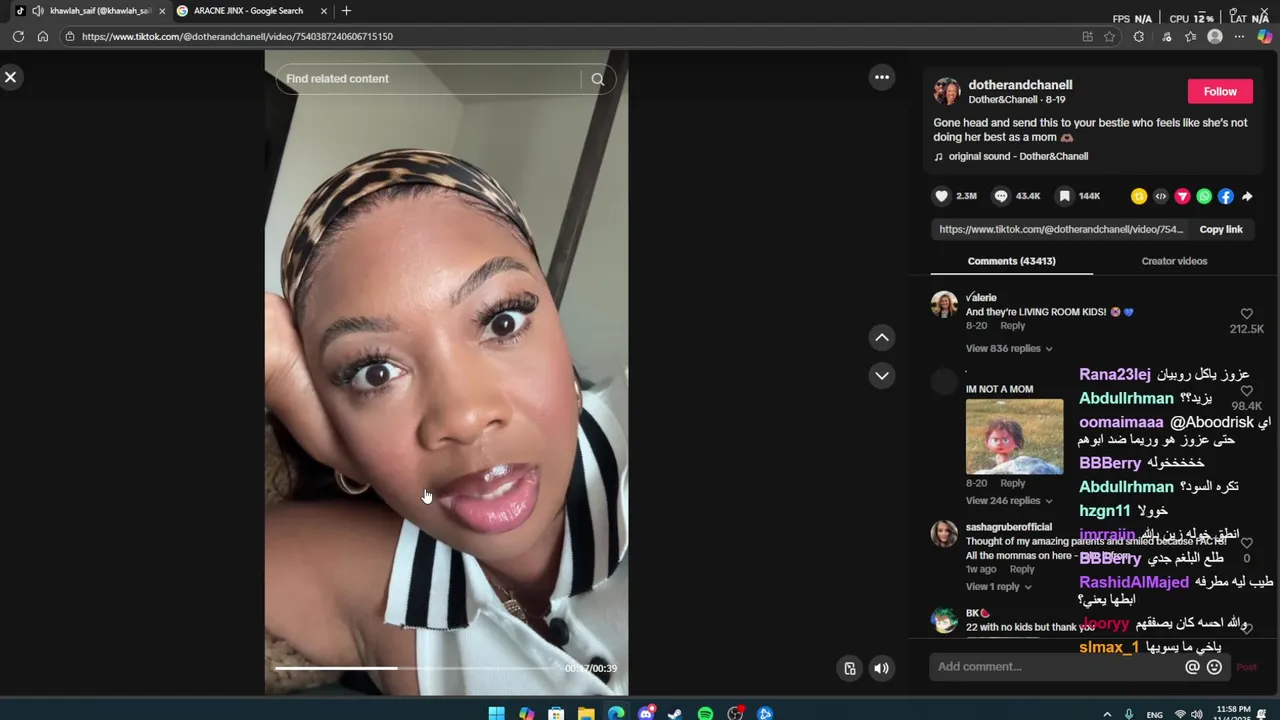Image resolution: width=1280 pixels, height=720 pixels.
Task: Reply to the IM NOT A MOM comment
Action: tap(1013, 483)
